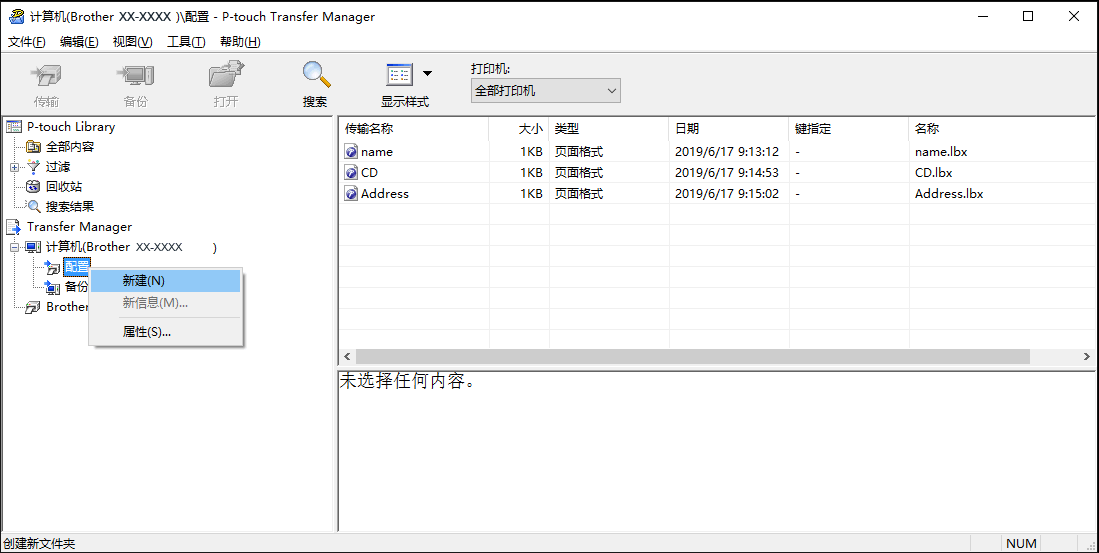Image resolution: width=1099 pixels, height=553 pixels.
Task: Sort by 类型 column header
Action: 609,129
